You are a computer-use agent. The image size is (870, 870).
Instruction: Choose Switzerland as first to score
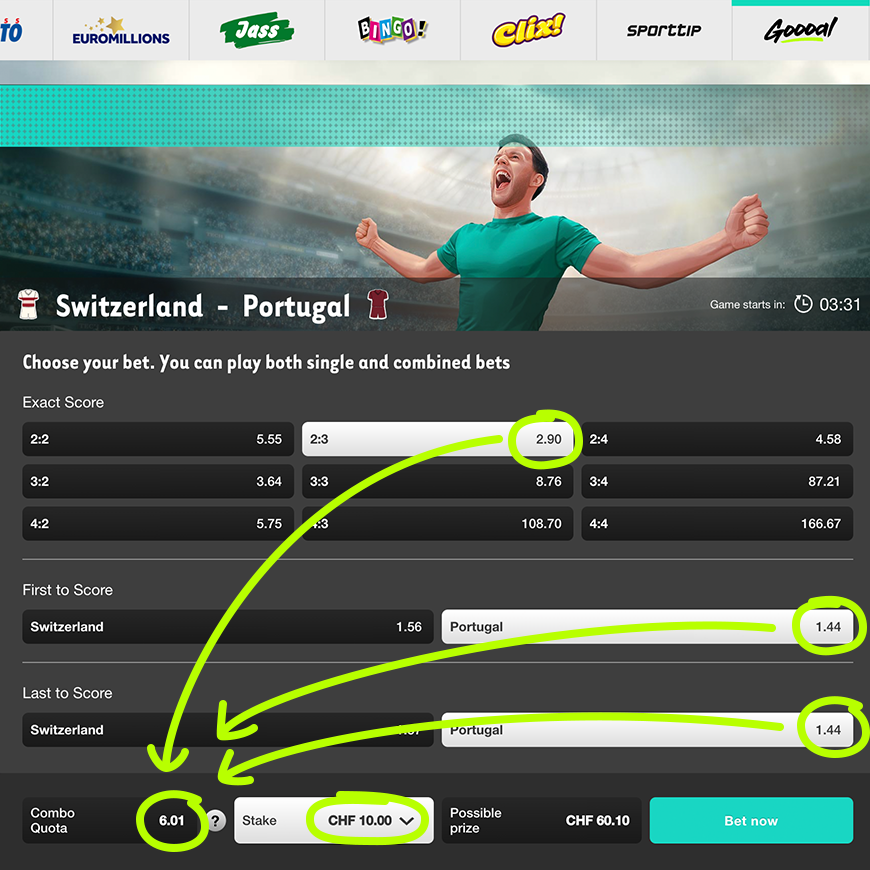[227, 626]
